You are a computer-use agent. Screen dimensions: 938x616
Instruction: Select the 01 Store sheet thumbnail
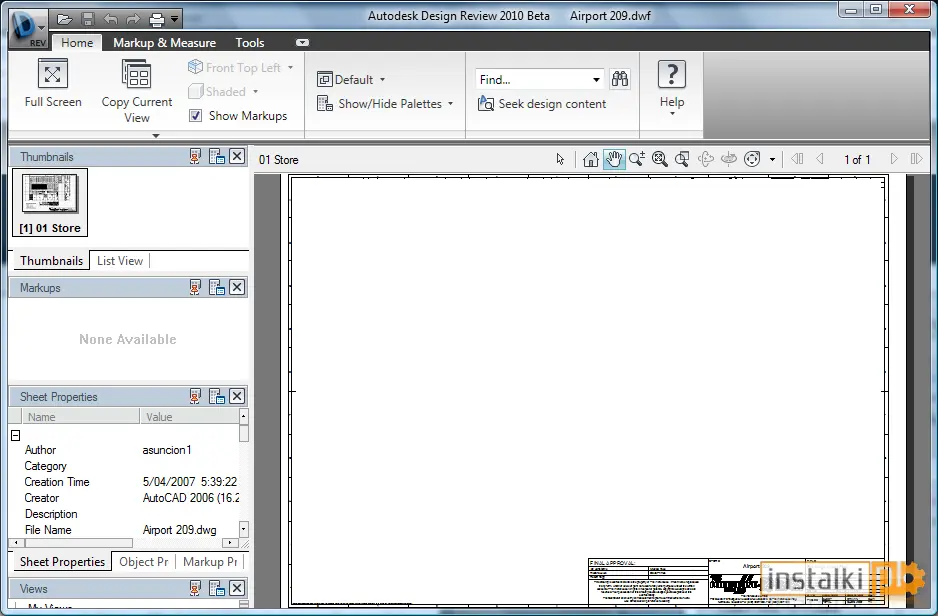pyautogui.click(x=50, y=202)
